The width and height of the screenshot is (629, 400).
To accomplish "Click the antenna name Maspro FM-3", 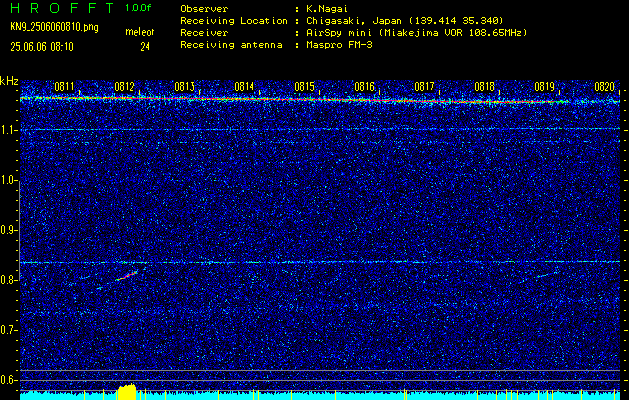I will tap(339, 45).
